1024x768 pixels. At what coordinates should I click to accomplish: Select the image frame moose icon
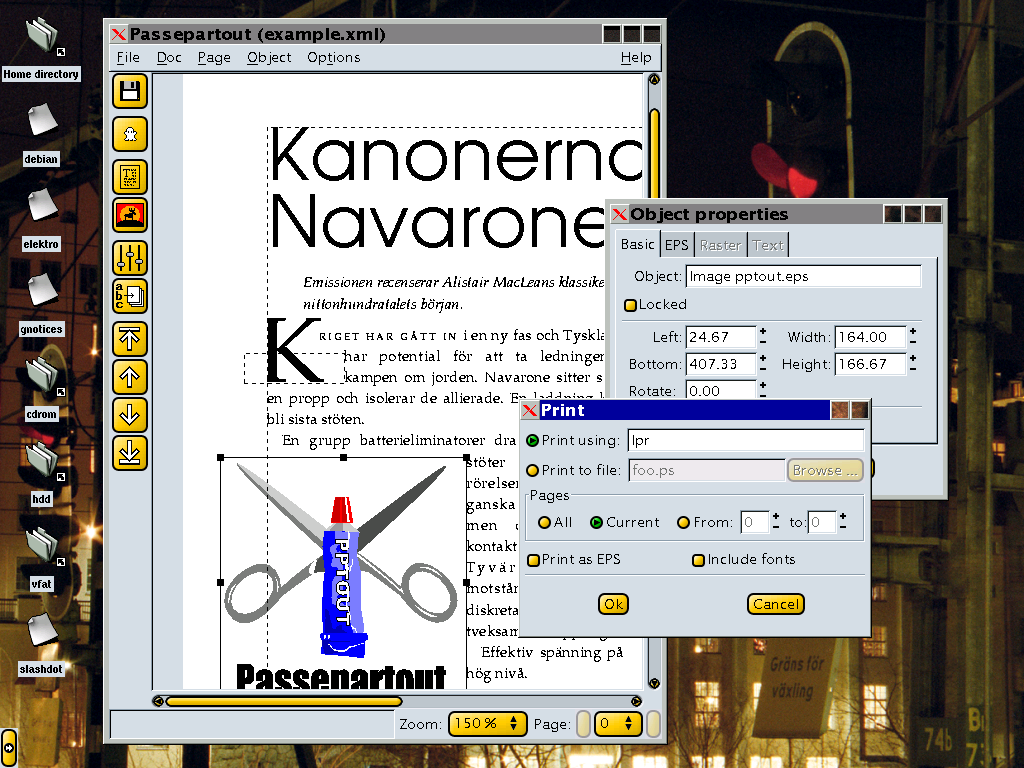(x=129, y=215)
